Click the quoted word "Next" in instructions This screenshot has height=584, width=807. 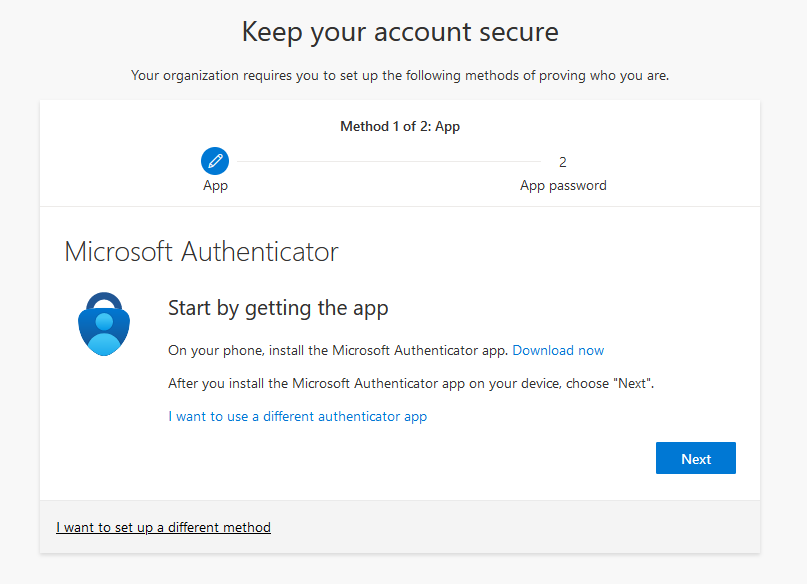click(x=633, y=383)
